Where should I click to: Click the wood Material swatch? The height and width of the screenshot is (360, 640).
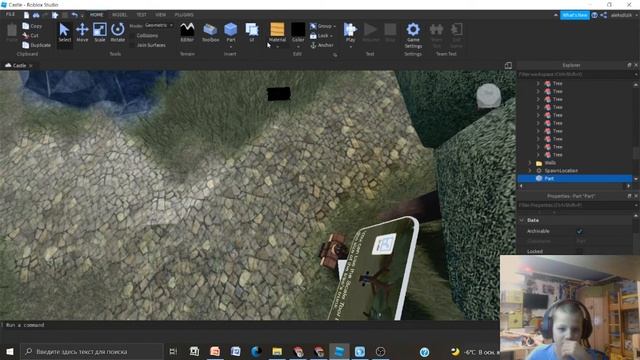[277, 29]
